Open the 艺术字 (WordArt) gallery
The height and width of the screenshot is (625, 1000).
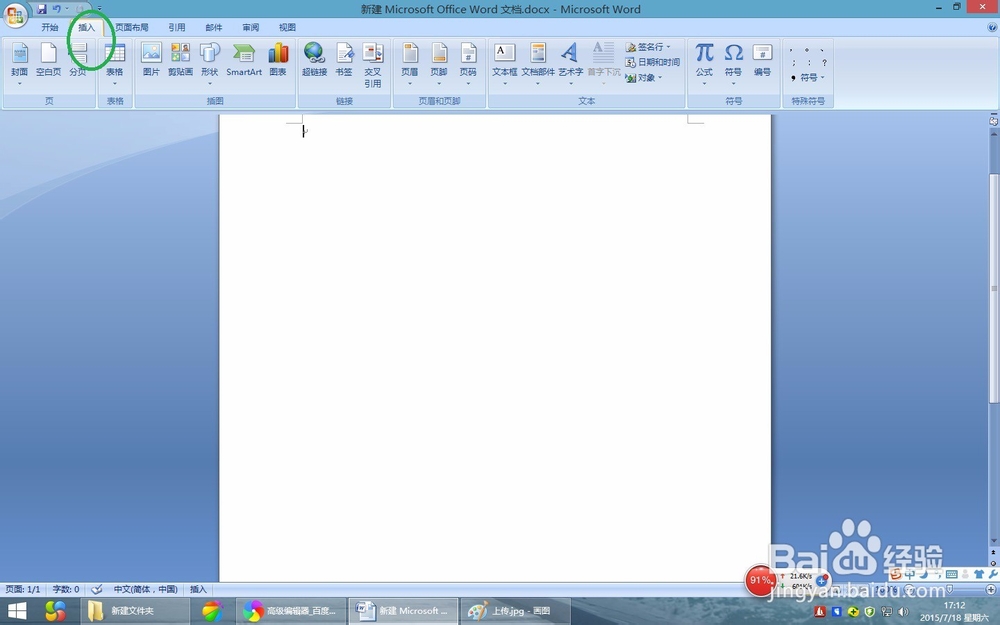click(571, 64)
